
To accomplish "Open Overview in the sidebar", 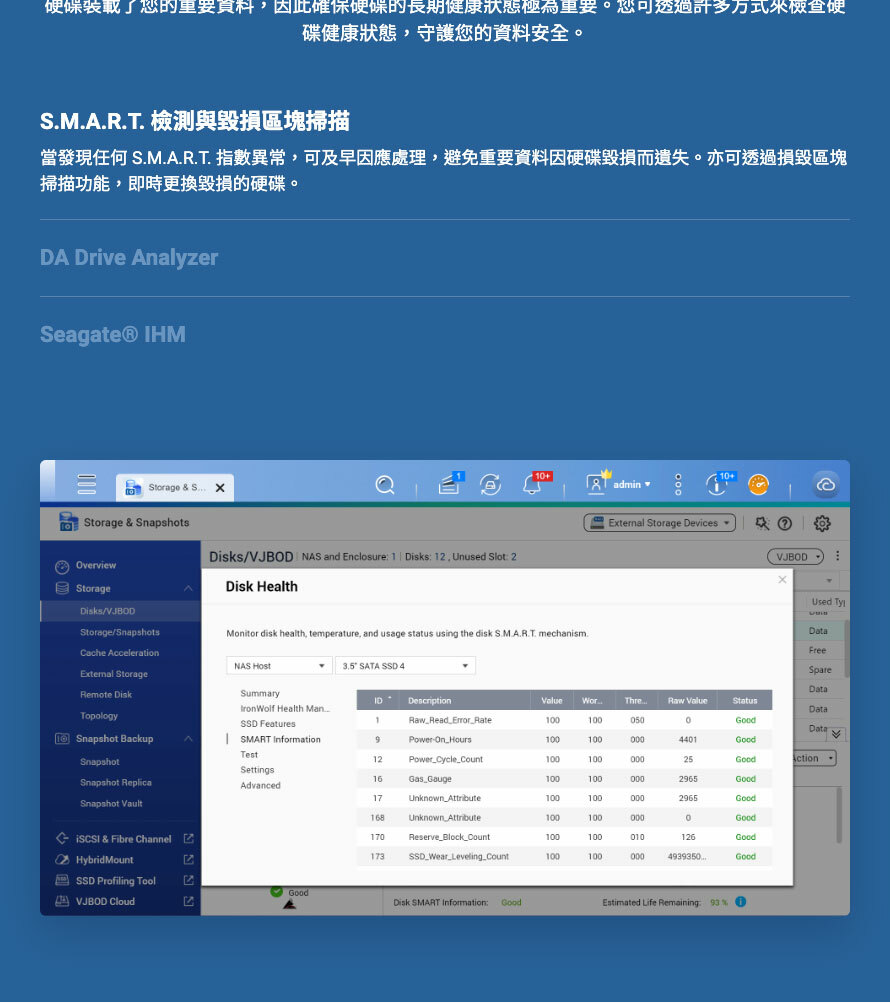I will pyautogui.click(x=95, y=565).
